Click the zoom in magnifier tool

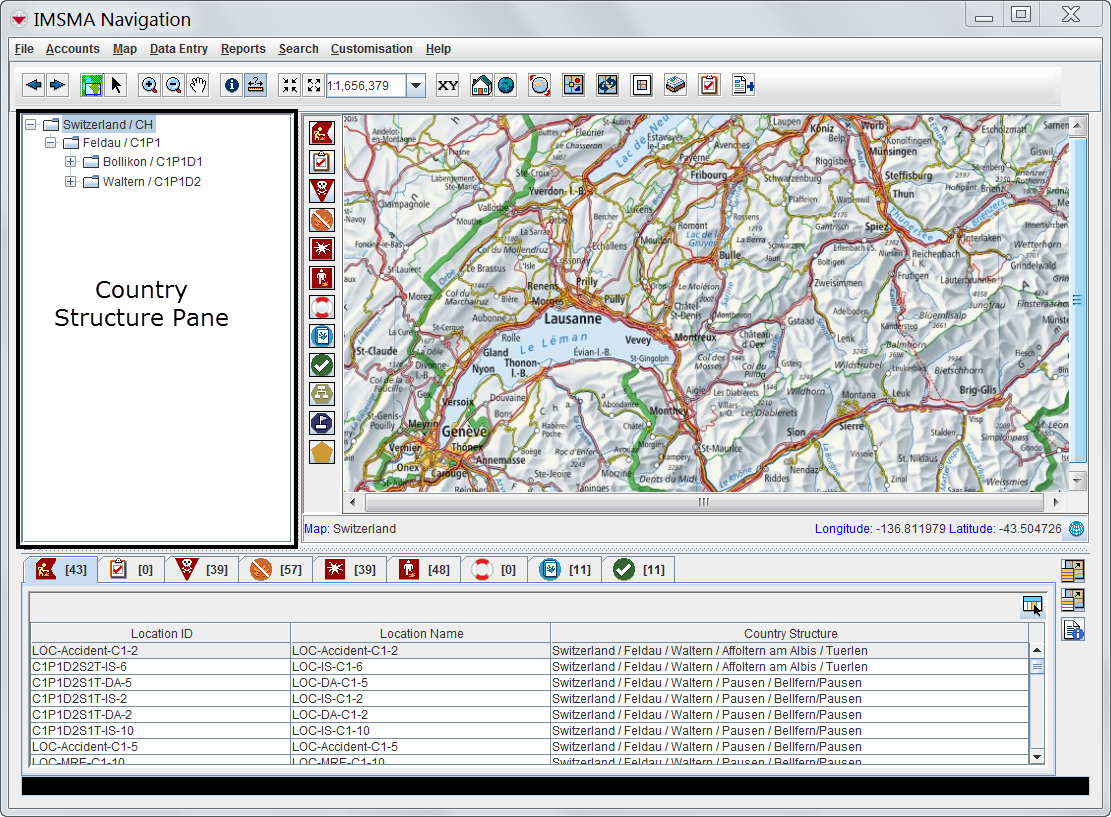149,85
